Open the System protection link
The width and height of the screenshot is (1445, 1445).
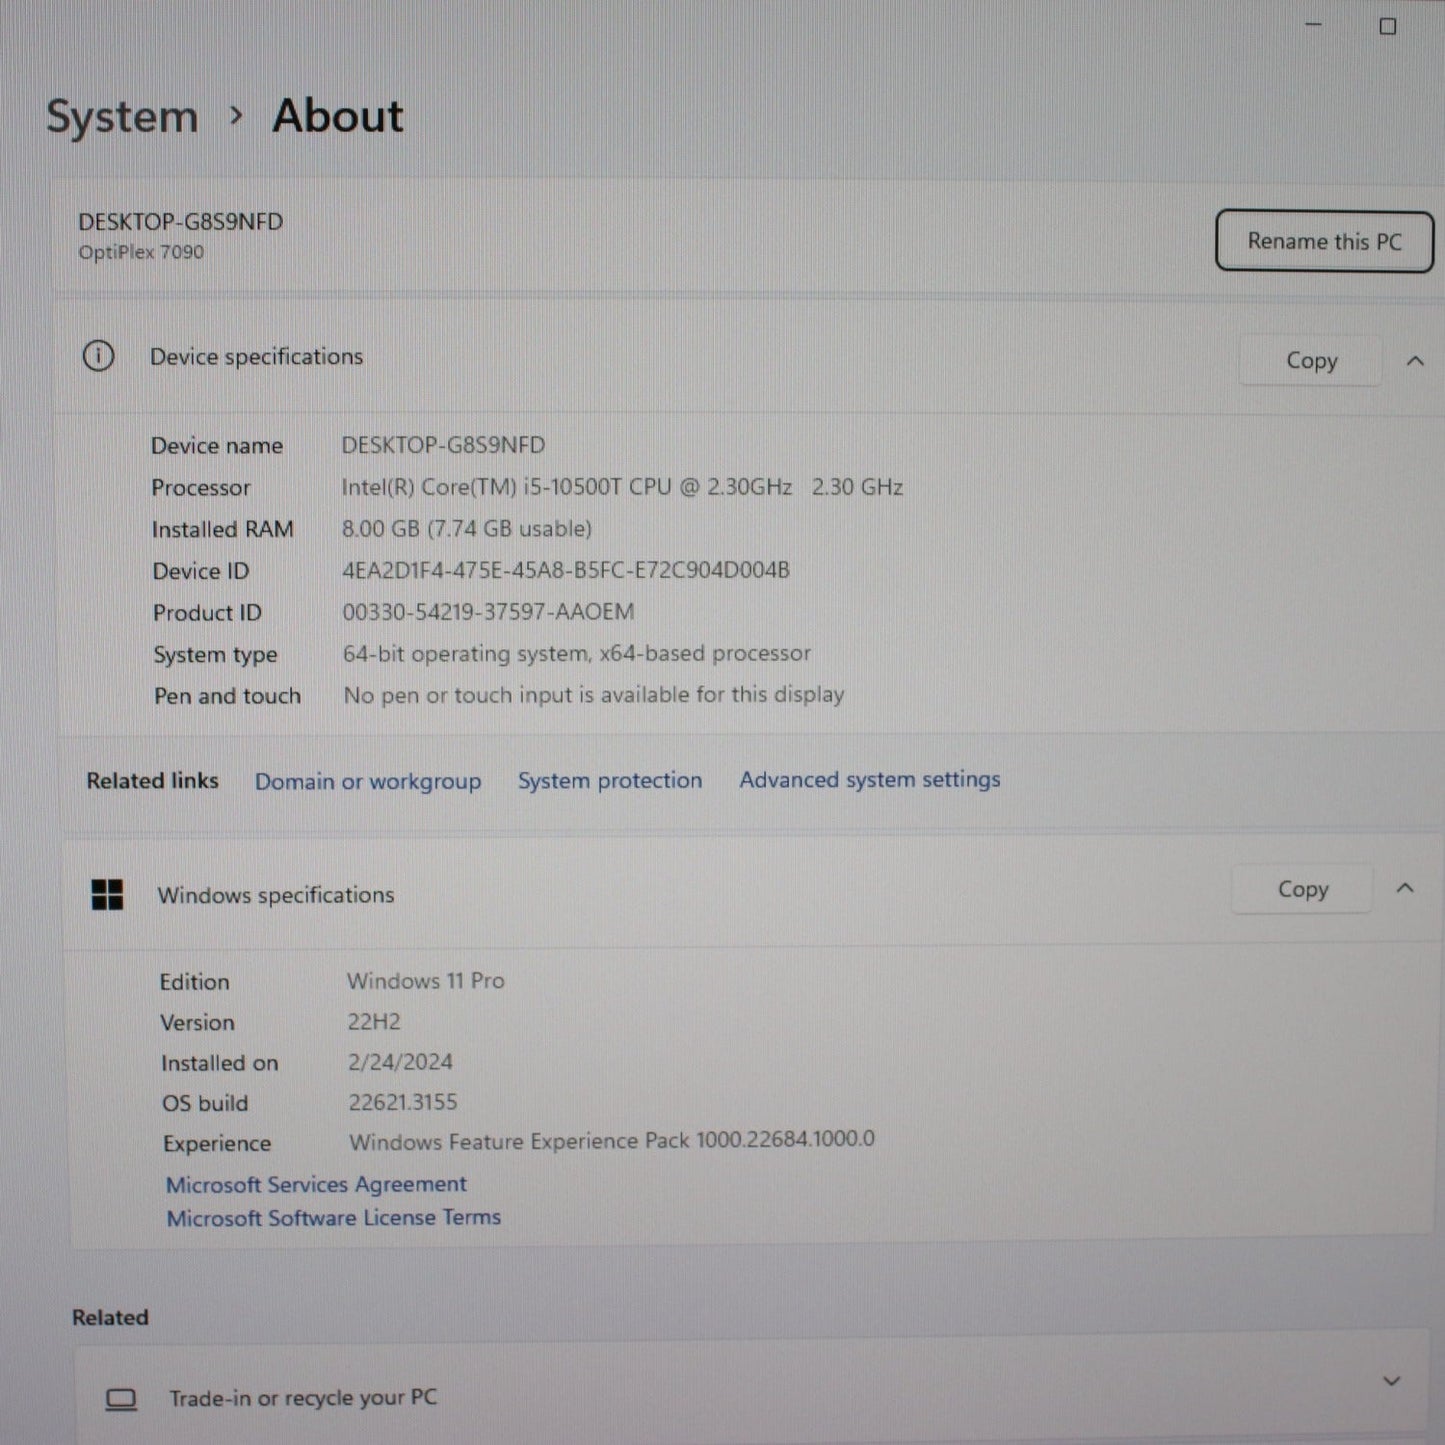pyautogui.click(x=610, y=780)
